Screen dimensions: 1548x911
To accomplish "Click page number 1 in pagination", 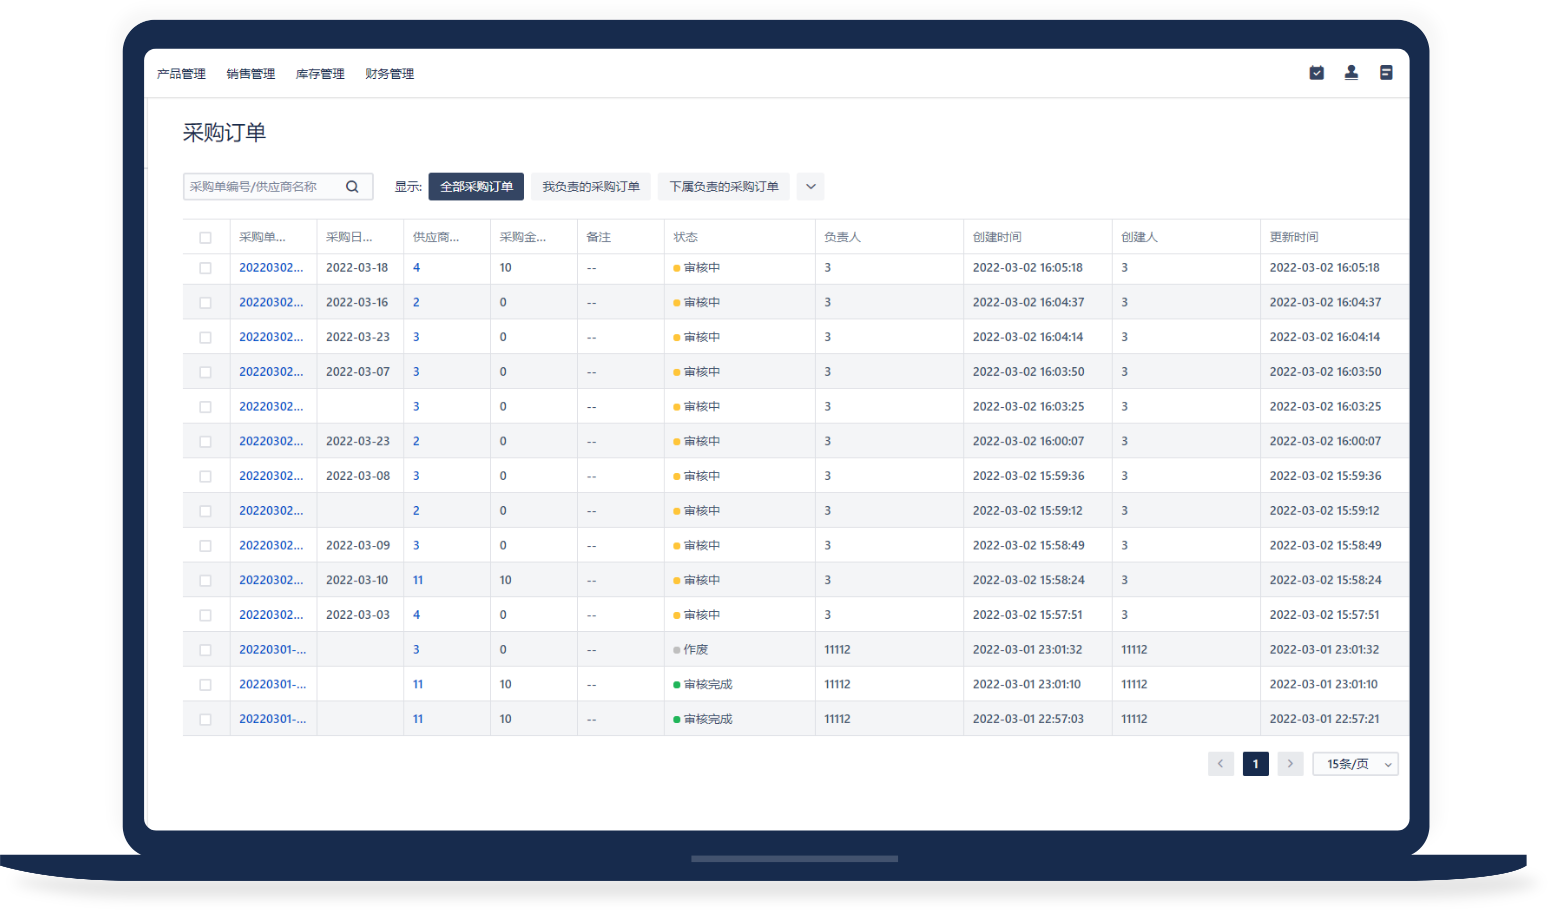I will pyautogui.click(x=1255, y=764).
